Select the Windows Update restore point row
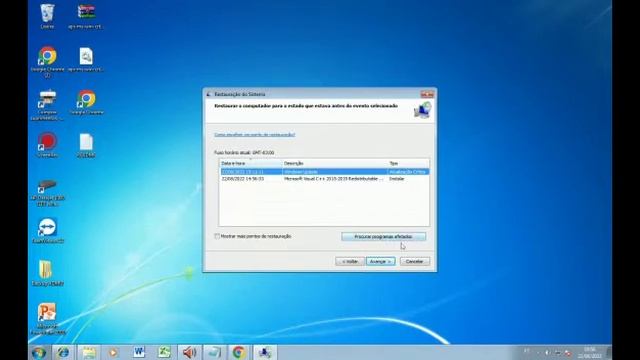This screenshot has height=360, width=640. click(324, 172)
